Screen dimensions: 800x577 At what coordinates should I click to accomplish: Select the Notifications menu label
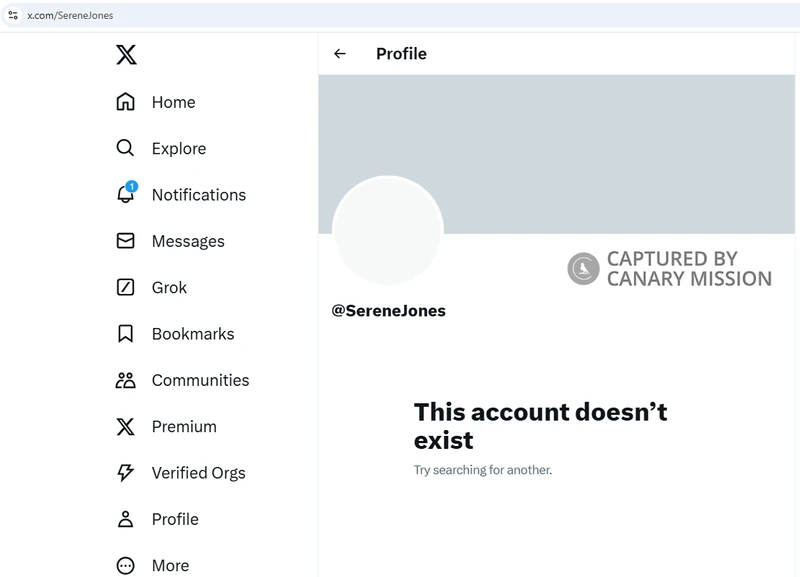pyautogui.click(x=199, y=195)
